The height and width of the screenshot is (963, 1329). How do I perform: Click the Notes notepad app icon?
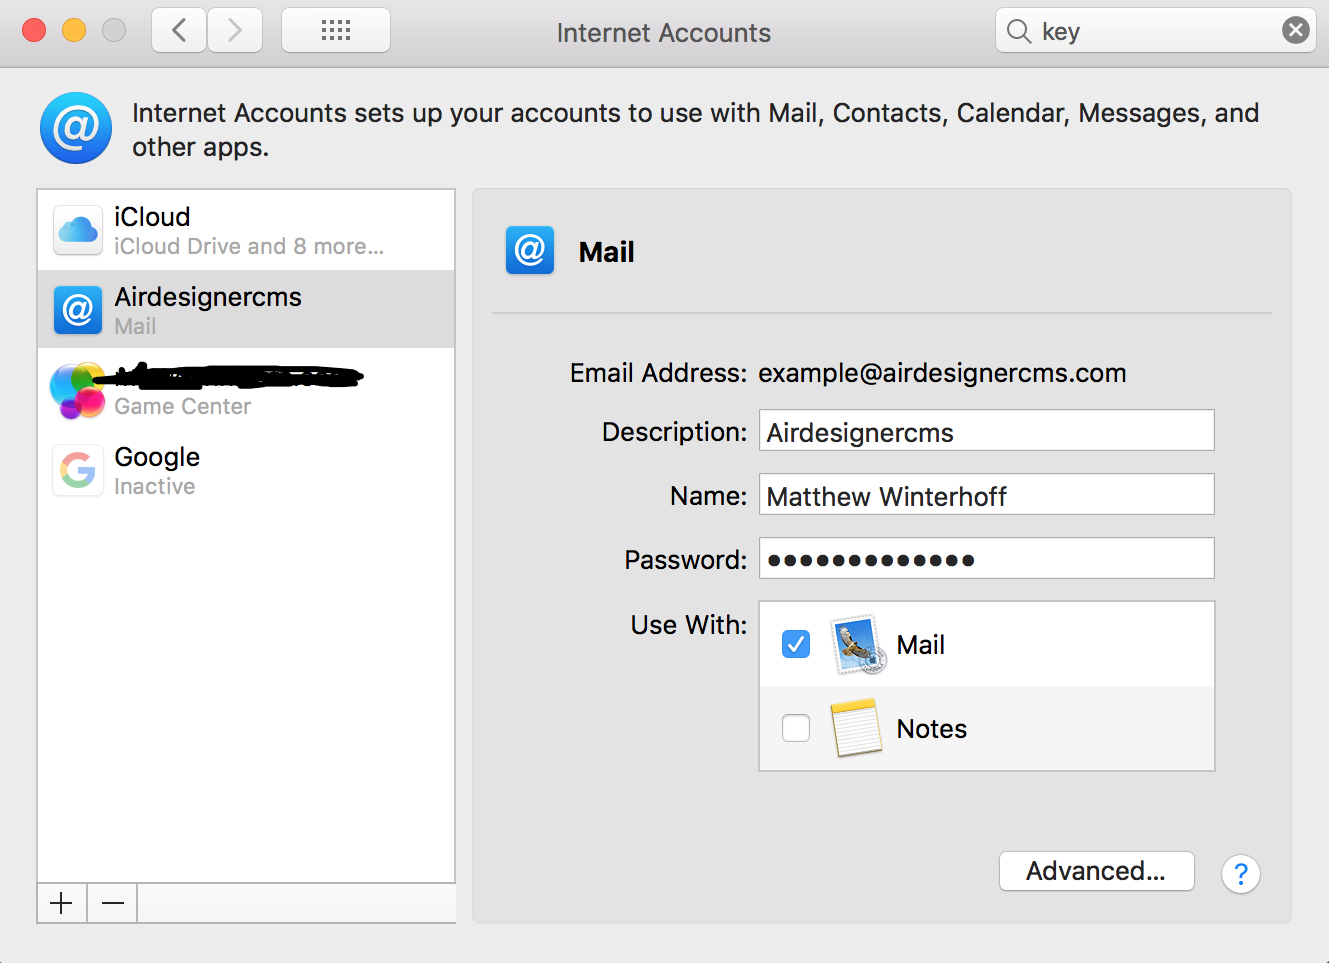click(x=856, y=728)
